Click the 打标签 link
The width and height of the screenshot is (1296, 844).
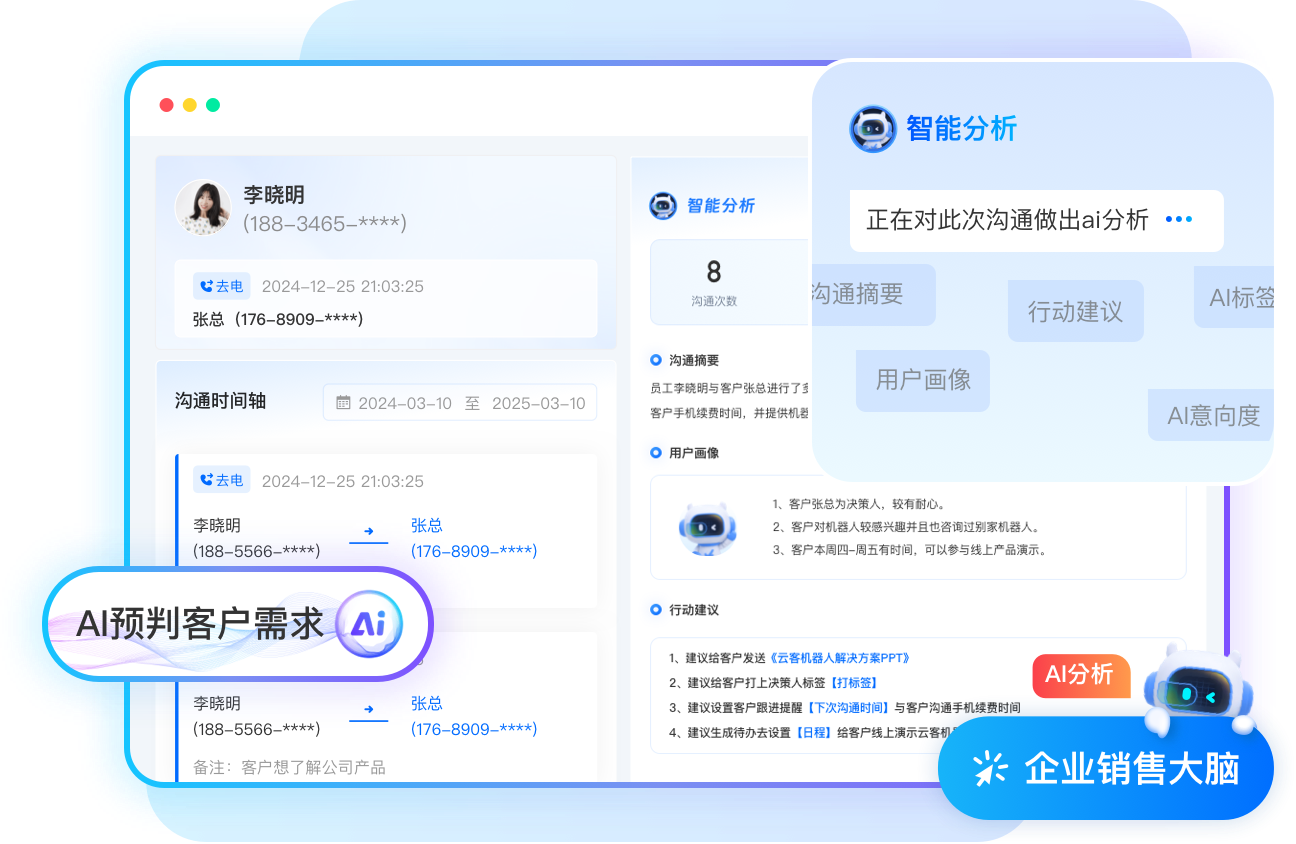[854, 683]
